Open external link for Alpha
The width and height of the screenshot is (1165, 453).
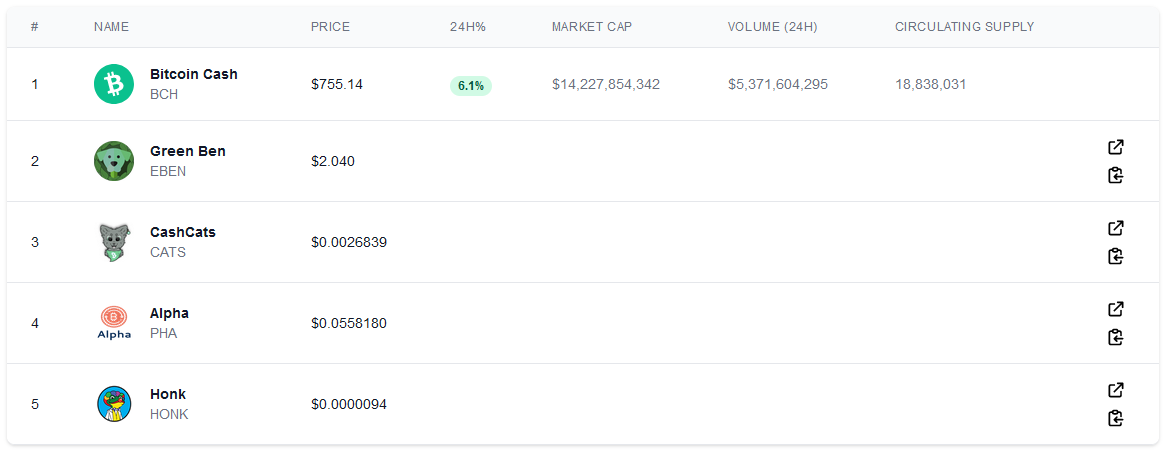click(1115, 309)
